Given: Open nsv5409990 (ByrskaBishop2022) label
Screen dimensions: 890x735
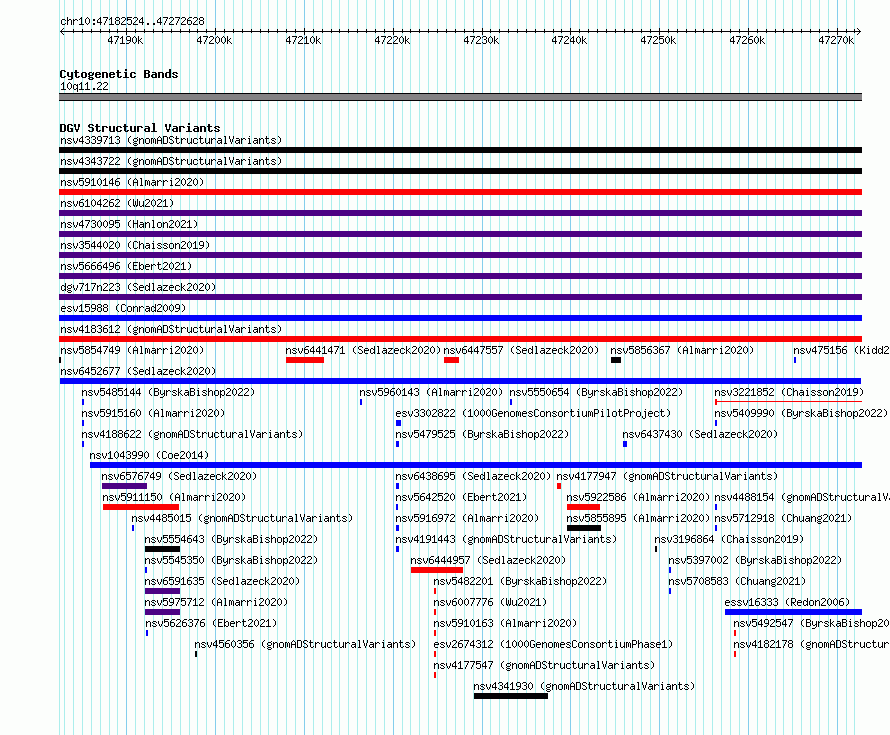Looking at the screenshot, I should (801, 413).
